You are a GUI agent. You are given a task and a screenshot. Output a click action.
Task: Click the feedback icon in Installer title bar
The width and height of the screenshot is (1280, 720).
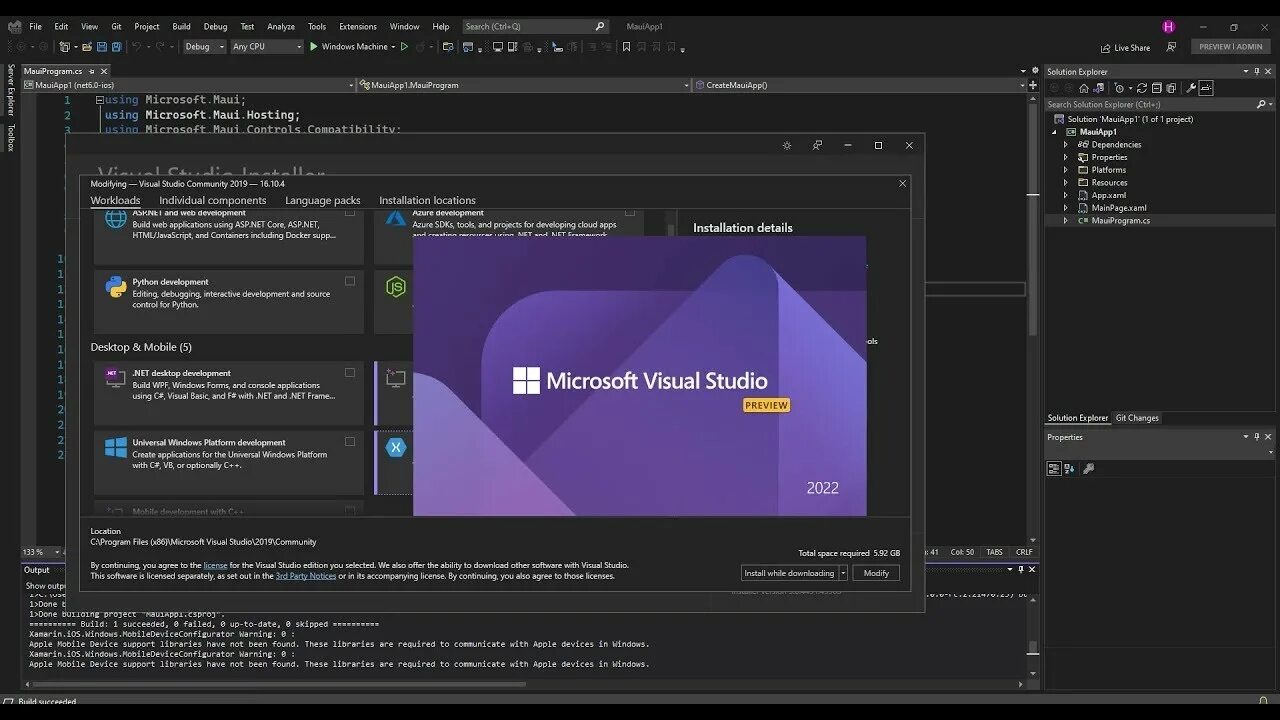(x=817, y=145)
